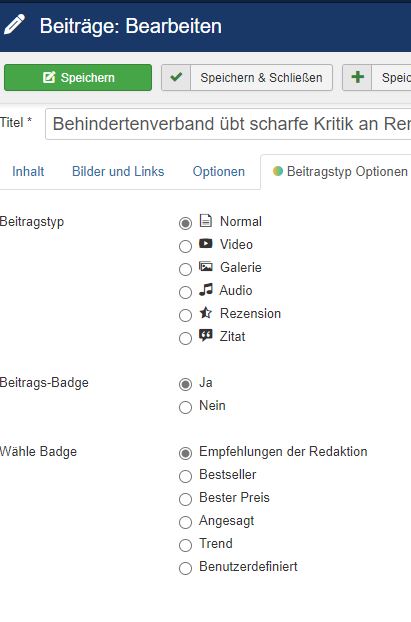Open the Bilder und Links tab
The width and height of the screenshot is (411, 622).
(x=118, y=171)
